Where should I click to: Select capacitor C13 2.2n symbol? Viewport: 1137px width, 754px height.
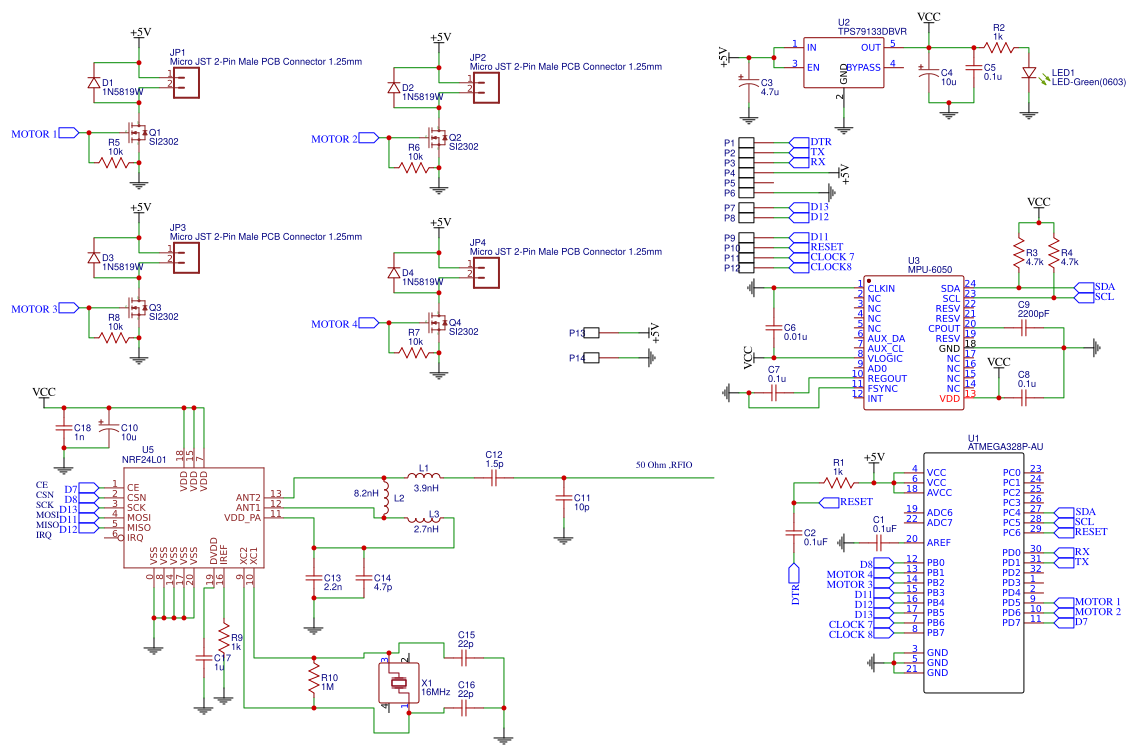[314, 578]
